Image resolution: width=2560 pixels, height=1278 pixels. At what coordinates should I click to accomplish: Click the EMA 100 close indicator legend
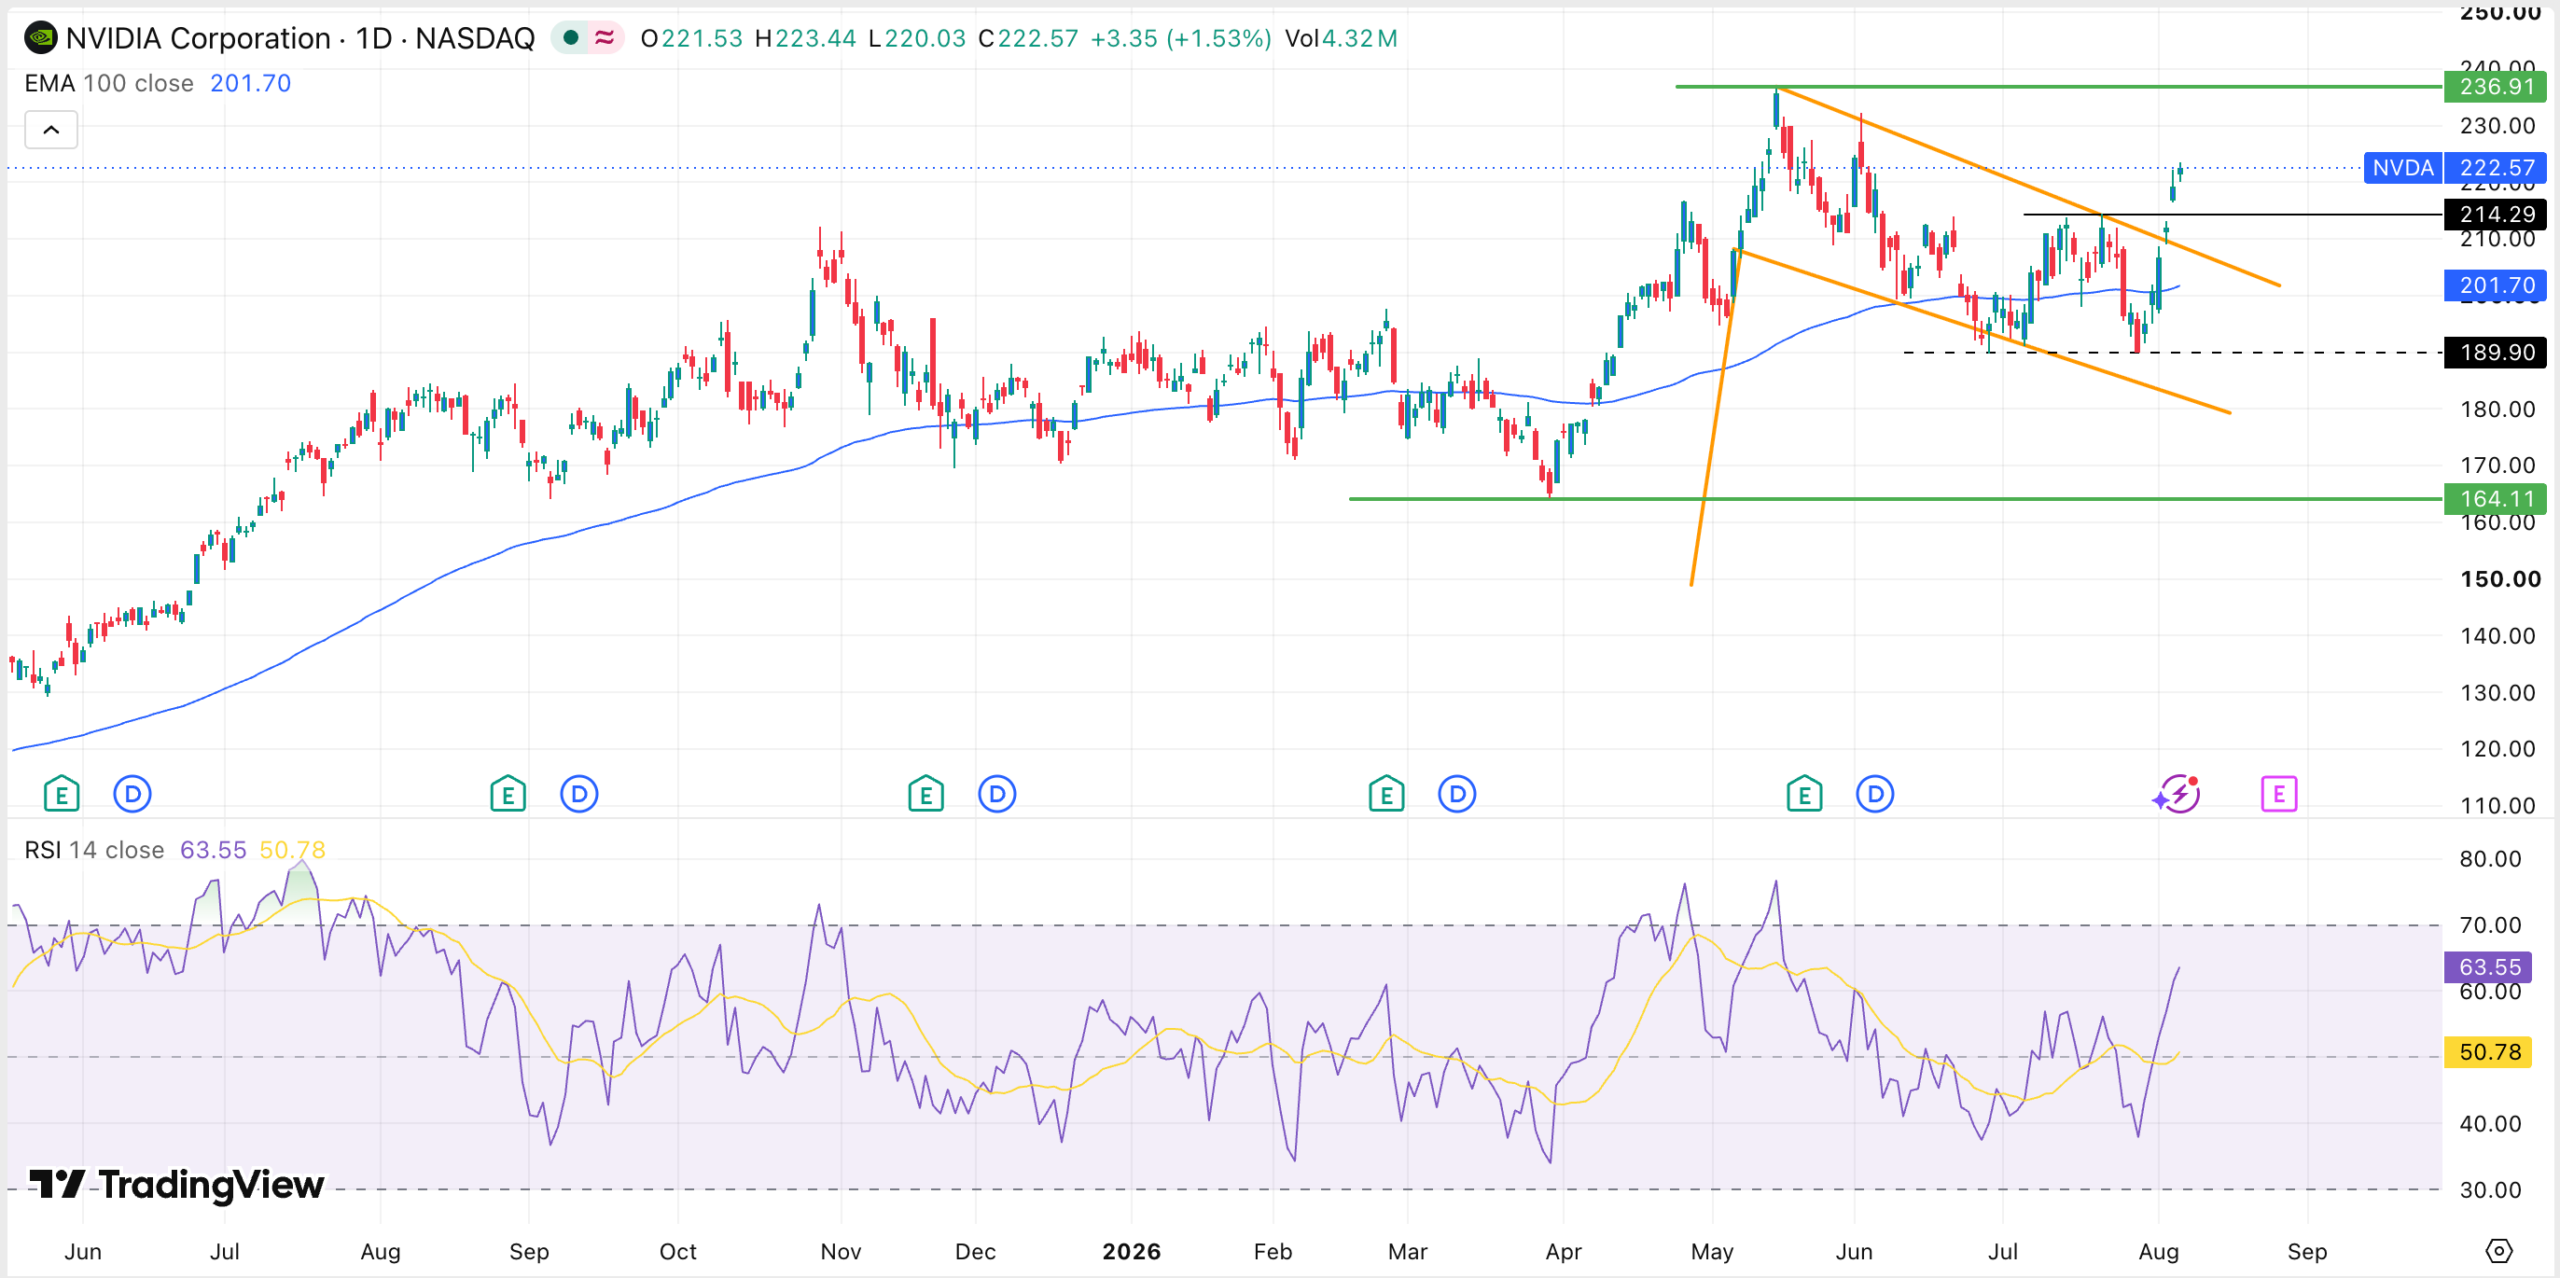point(109,83)
